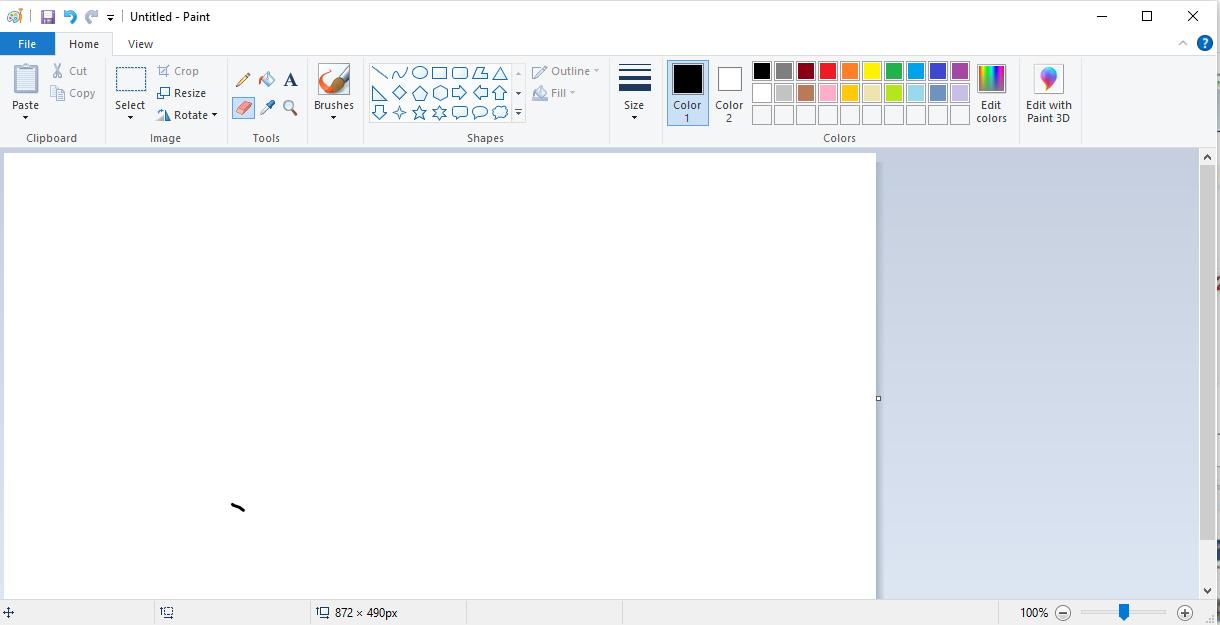Open the File menu
This screenshot has height=625, width=1220.
(x=27, y=44)
